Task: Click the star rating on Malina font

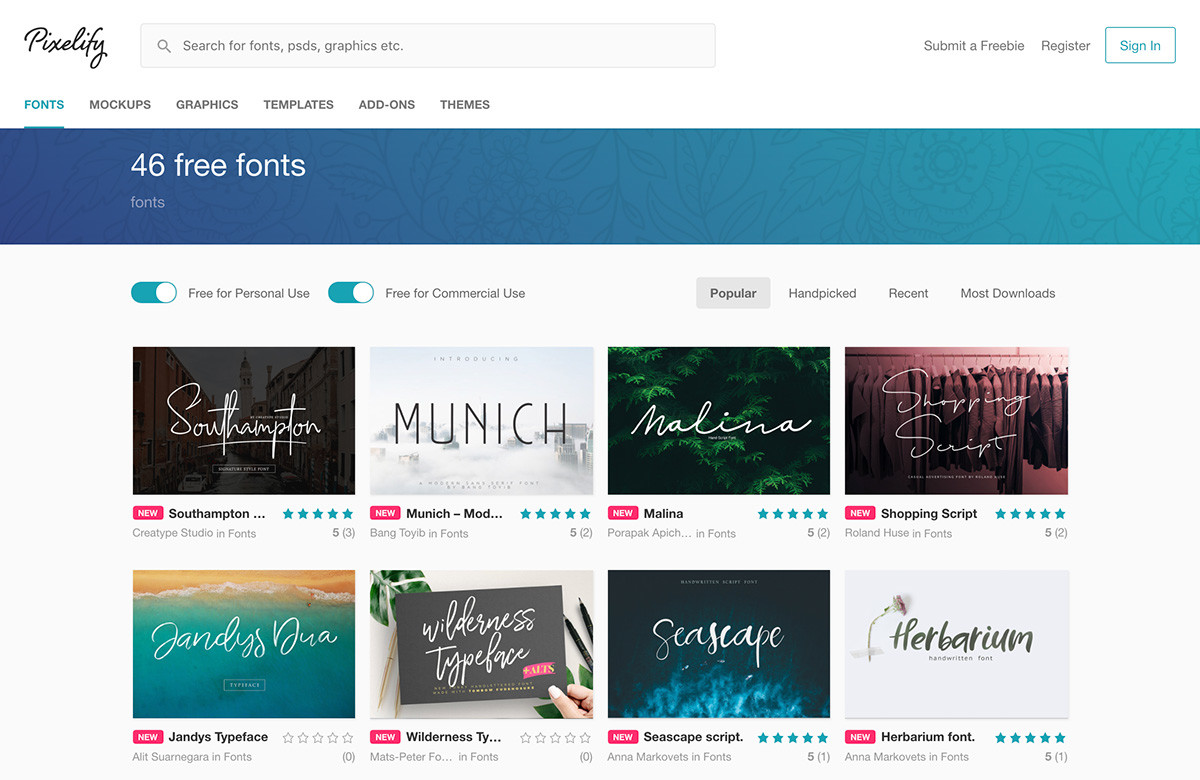Action: point(792,513)
